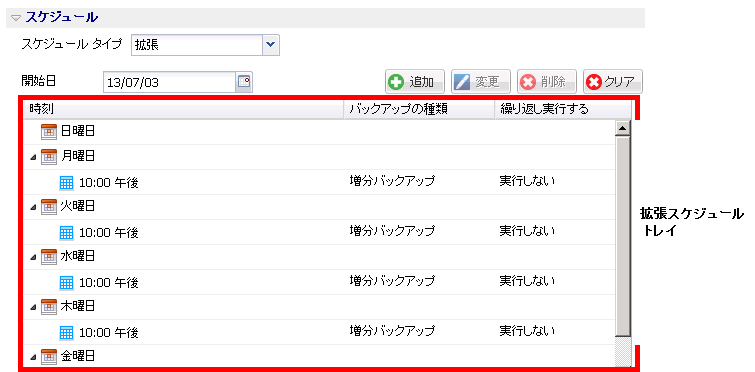Collapse the 火曜日 tree node
Image resolution: width=755 pixels, height=372 pixels.
(33, 207)
